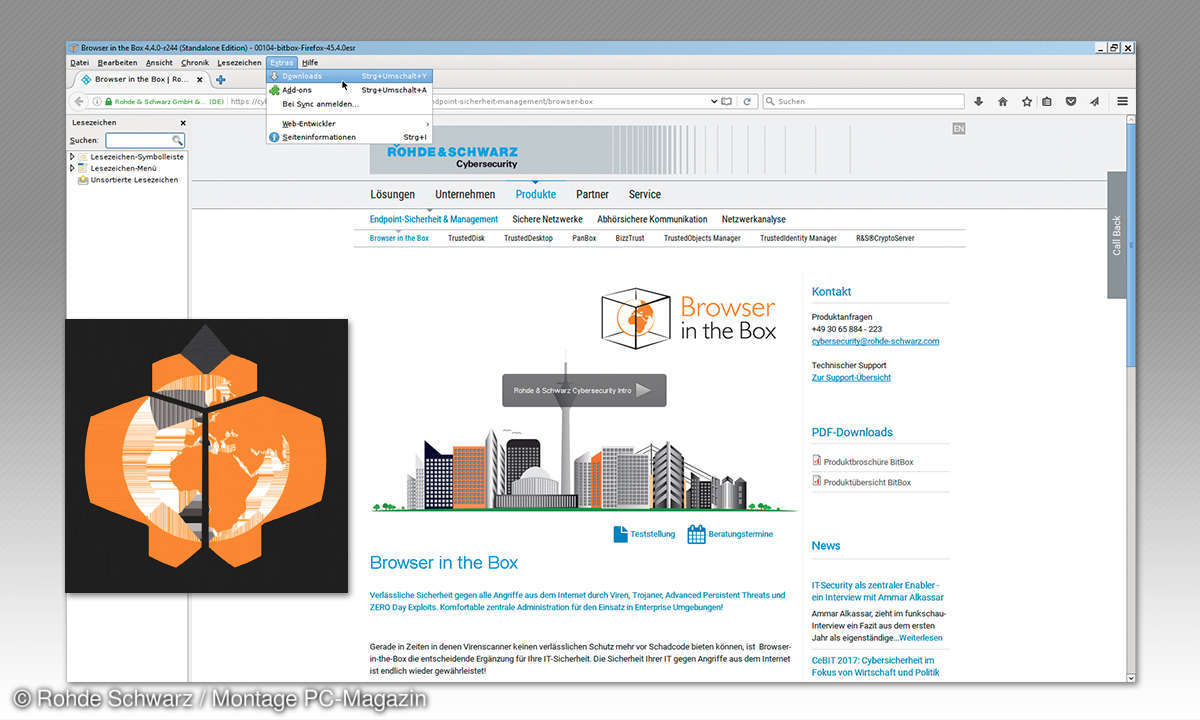Click the Weiterlesen news link
Screen dimensions: 1200x720
(919, 637)
